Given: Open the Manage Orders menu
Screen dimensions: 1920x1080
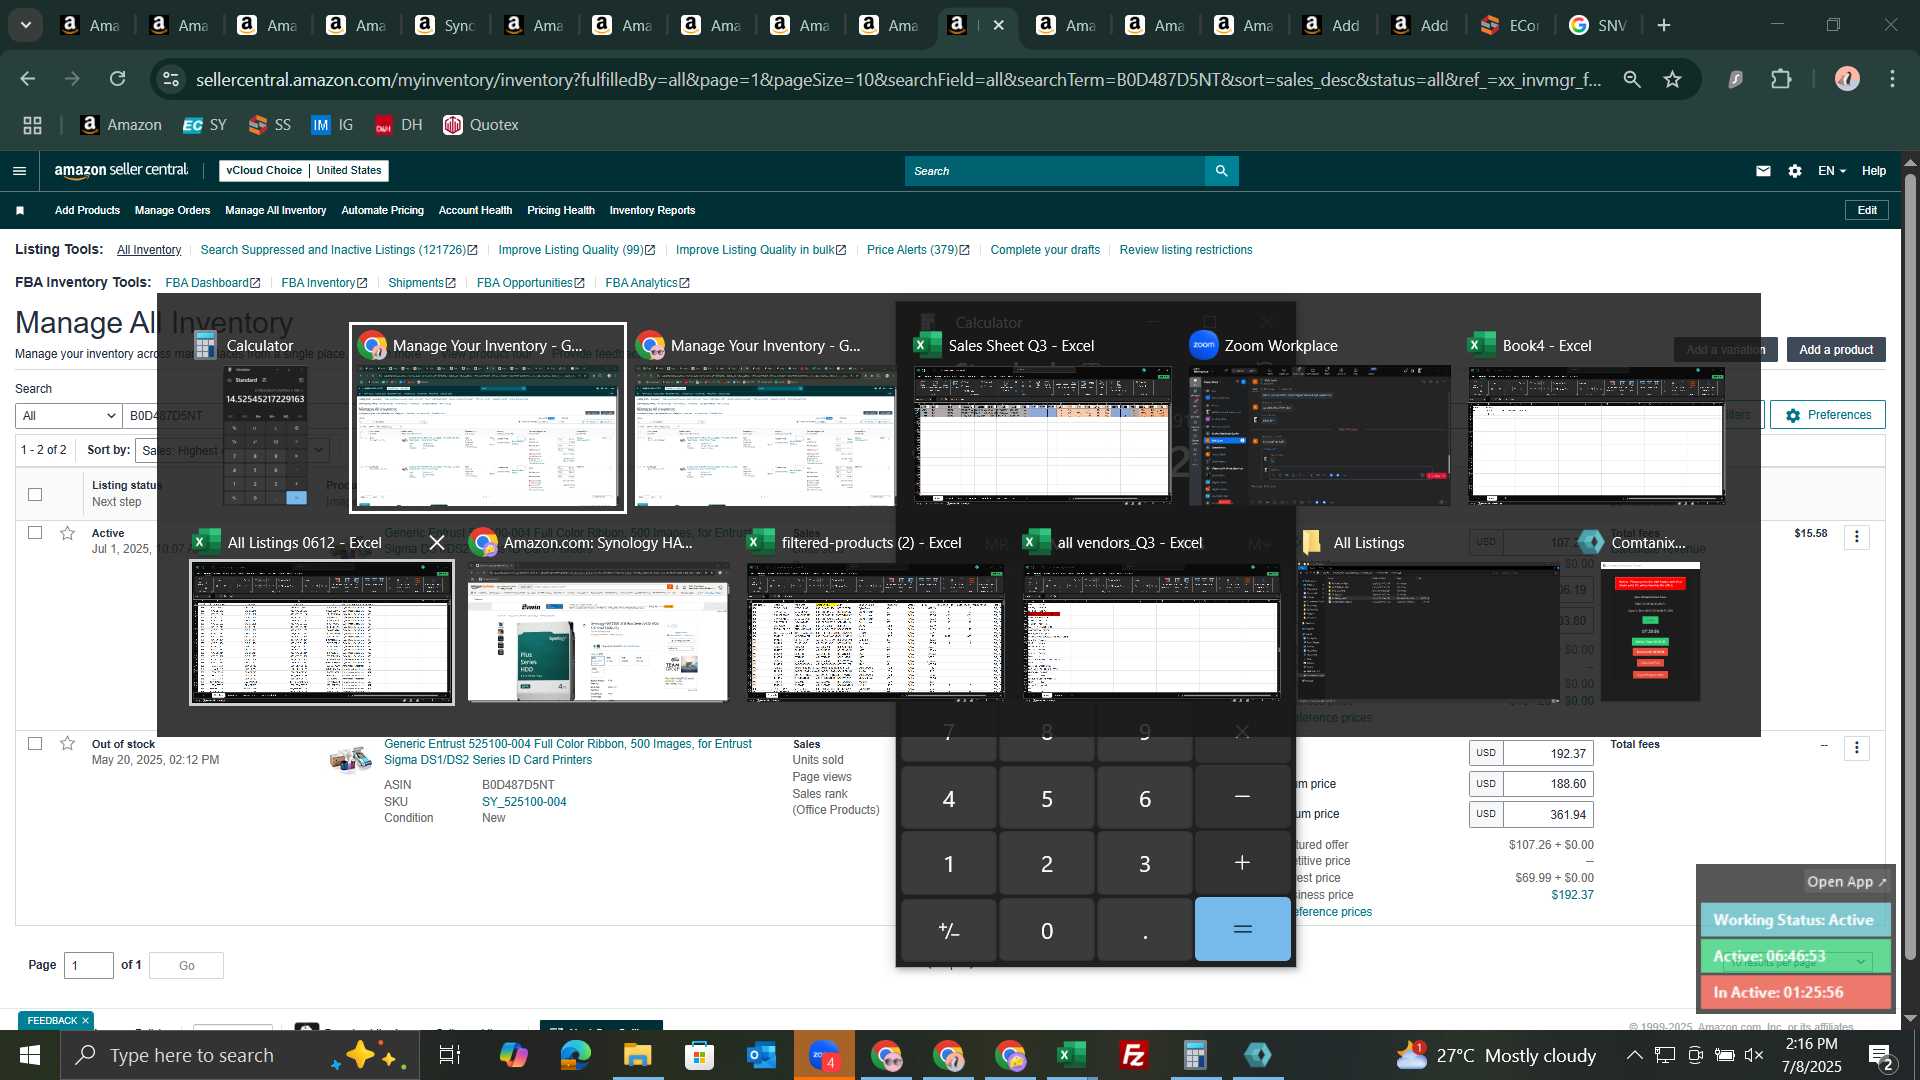Looking at the screenshot, I should pos(172,210).
